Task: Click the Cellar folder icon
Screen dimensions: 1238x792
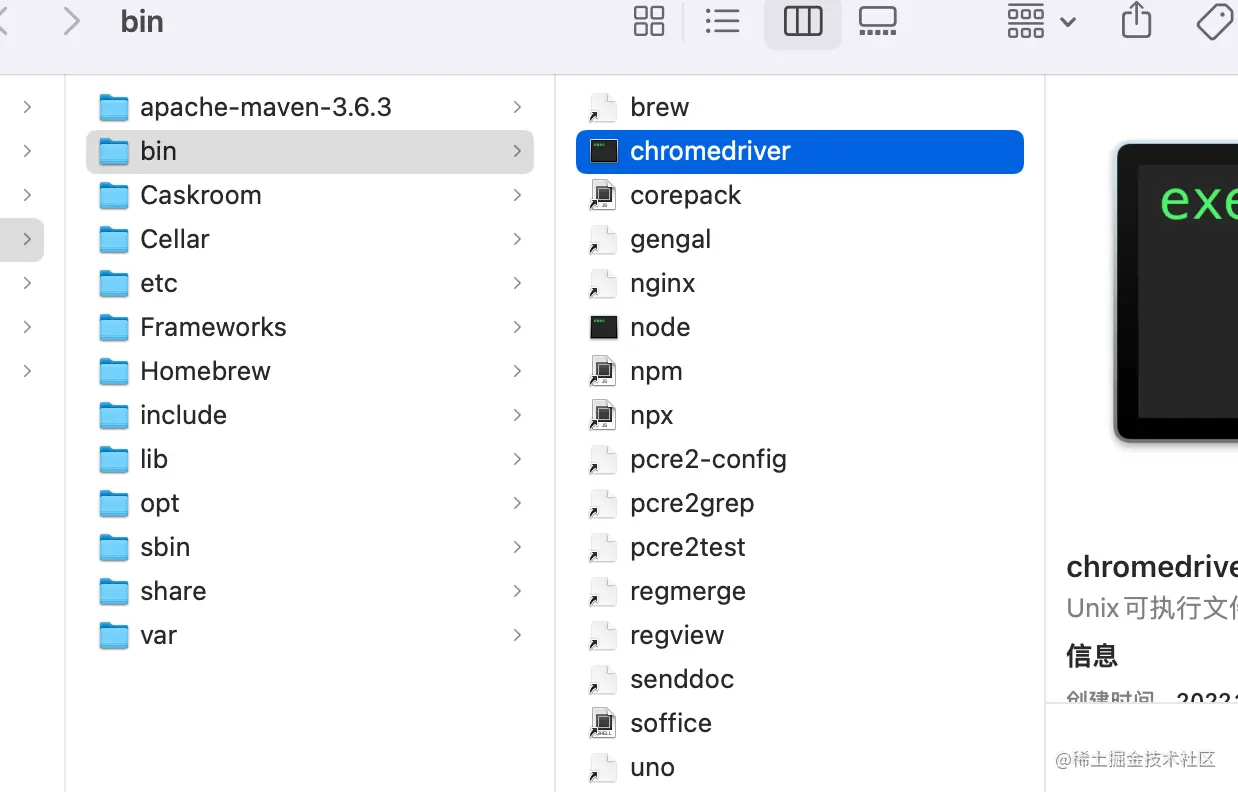Action: (x=114, y=239)
